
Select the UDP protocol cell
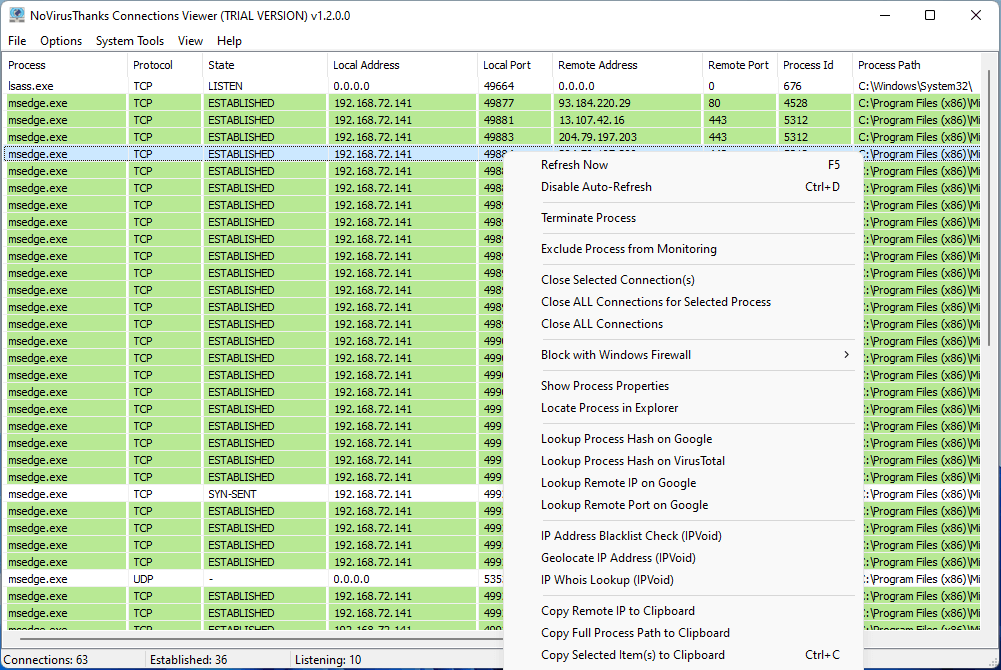click(x=165, y=579)
